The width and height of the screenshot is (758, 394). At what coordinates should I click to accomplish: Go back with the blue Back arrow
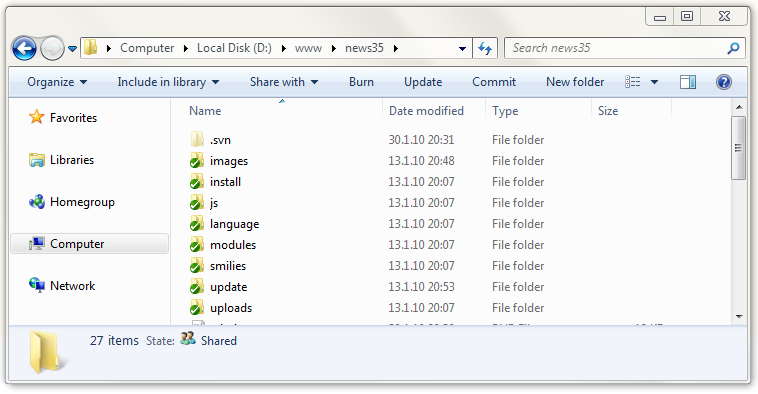click(24, 48)
